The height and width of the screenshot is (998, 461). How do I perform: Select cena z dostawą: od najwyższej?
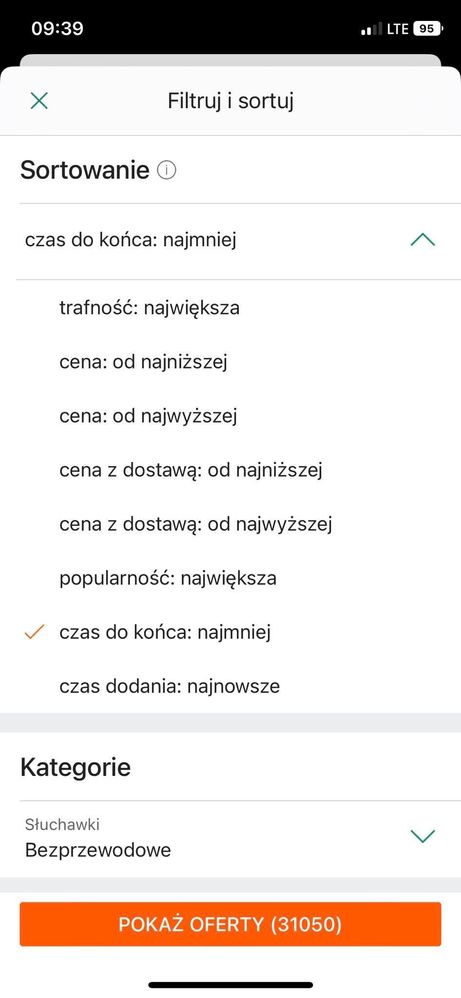(x=195, y=524)
